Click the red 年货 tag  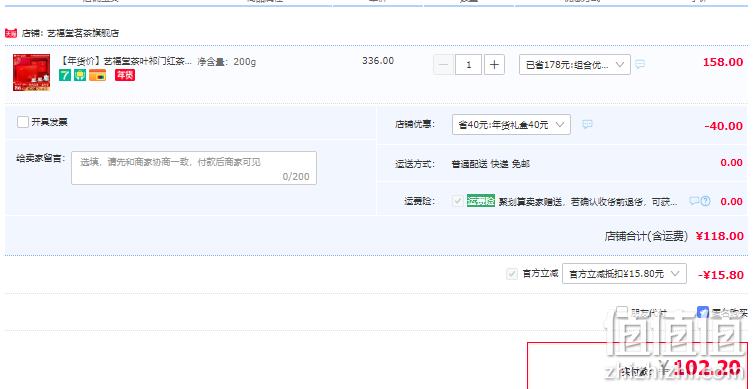click(x=125, y=75)
